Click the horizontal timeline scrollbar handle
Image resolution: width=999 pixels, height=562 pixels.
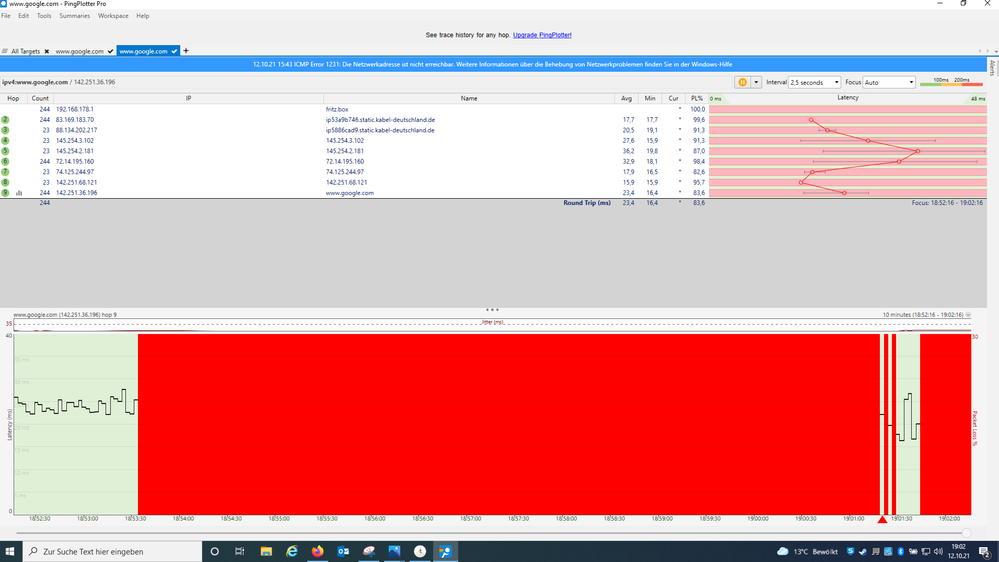tap(967, 533)
